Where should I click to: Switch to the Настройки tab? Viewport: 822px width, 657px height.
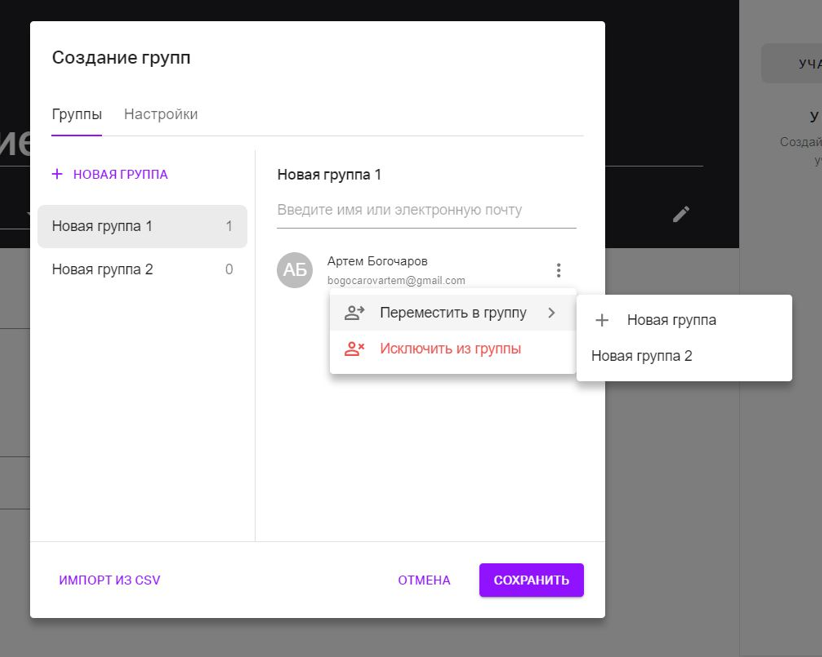[x=161, y=114]
